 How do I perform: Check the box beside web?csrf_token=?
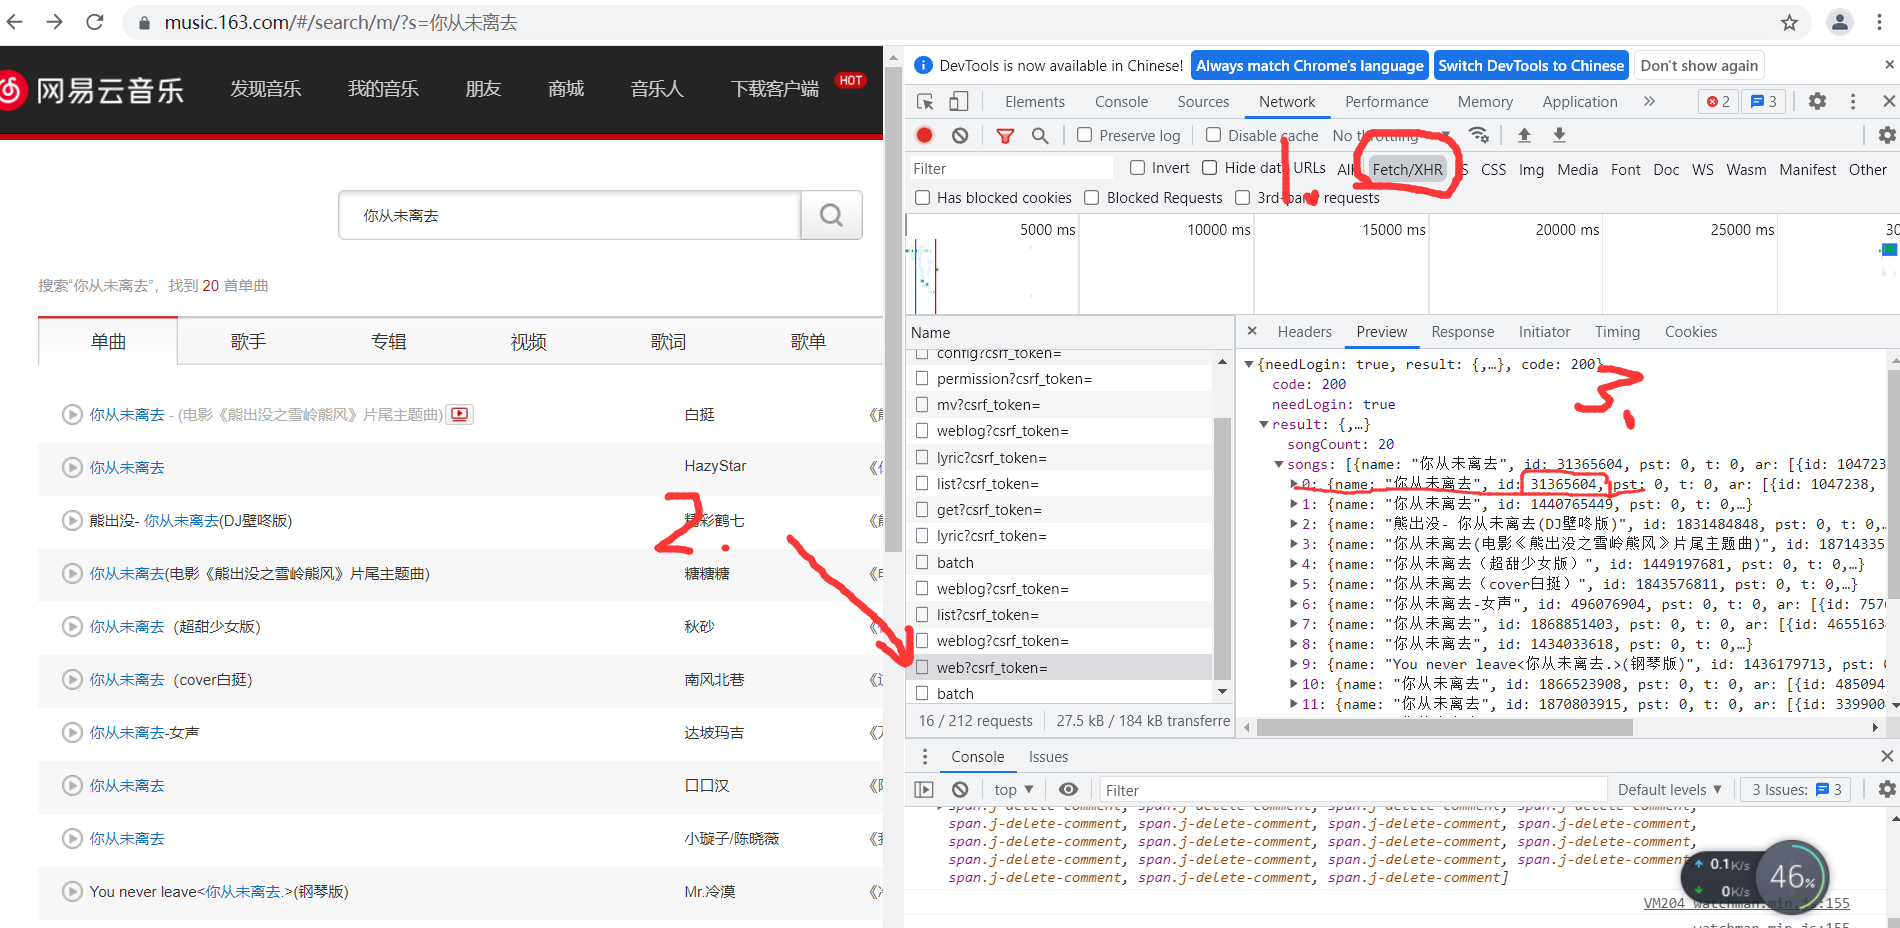[922, 667]
